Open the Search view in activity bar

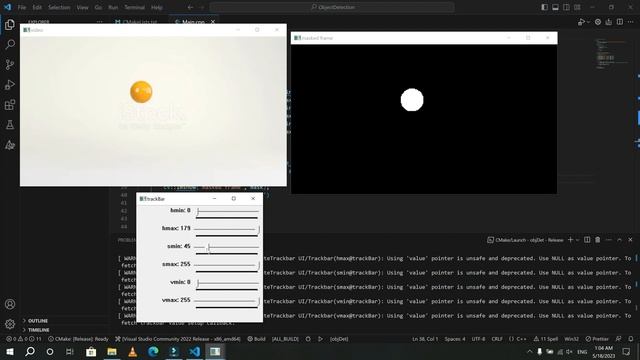(x=10, y=44)
